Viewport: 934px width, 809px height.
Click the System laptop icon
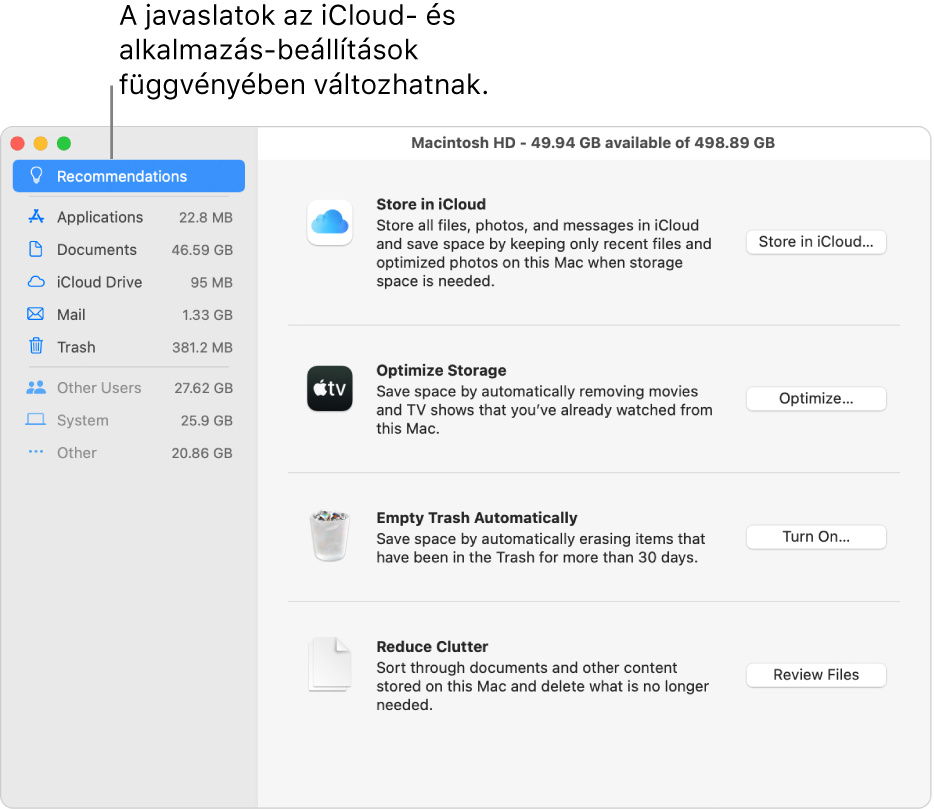point(36,420)
